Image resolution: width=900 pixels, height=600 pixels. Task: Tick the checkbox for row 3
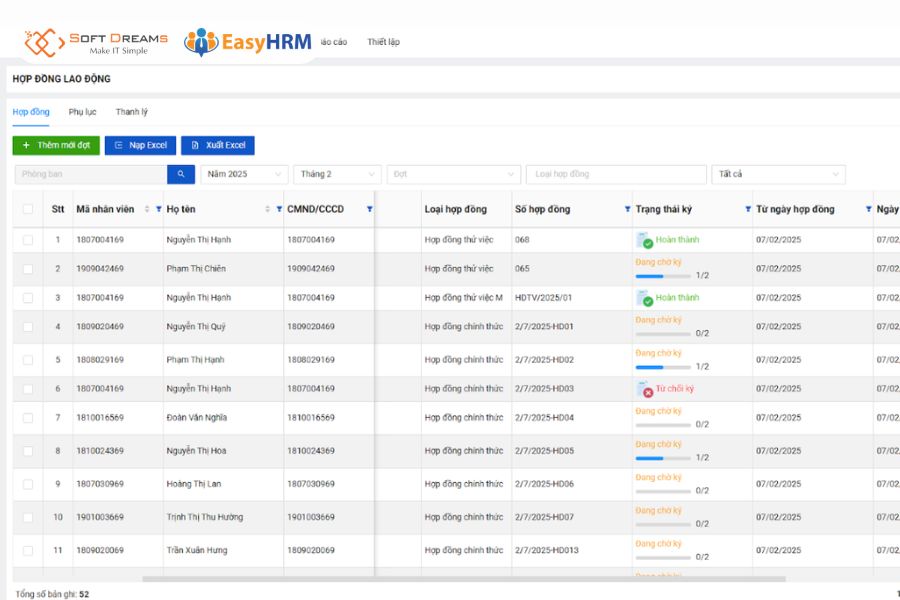[x=28, y=298]
